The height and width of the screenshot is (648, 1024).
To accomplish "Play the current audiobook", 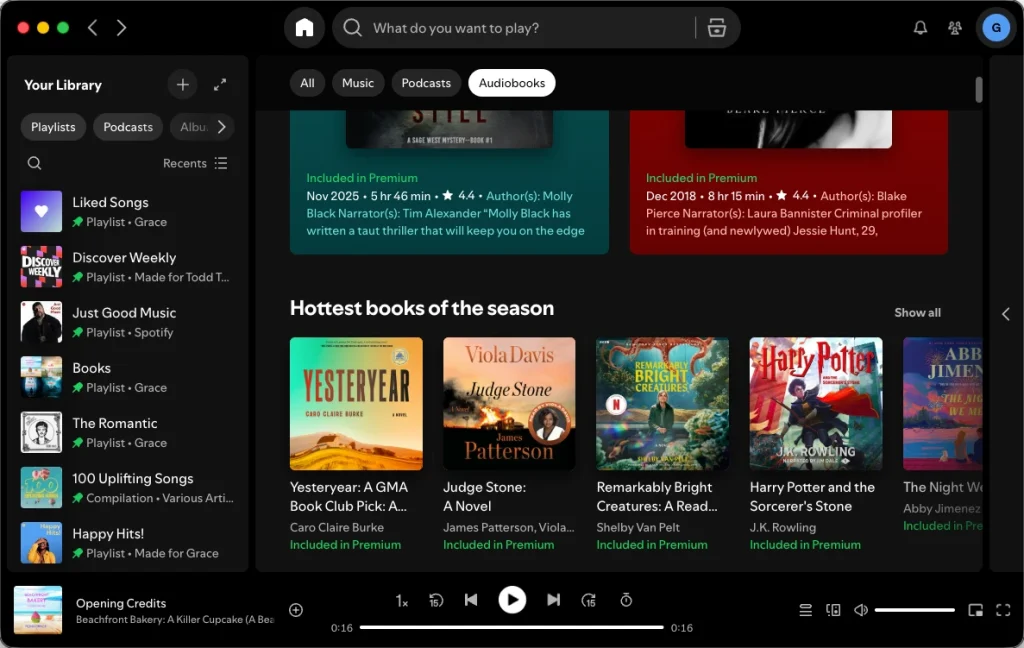I will point(512,600).
